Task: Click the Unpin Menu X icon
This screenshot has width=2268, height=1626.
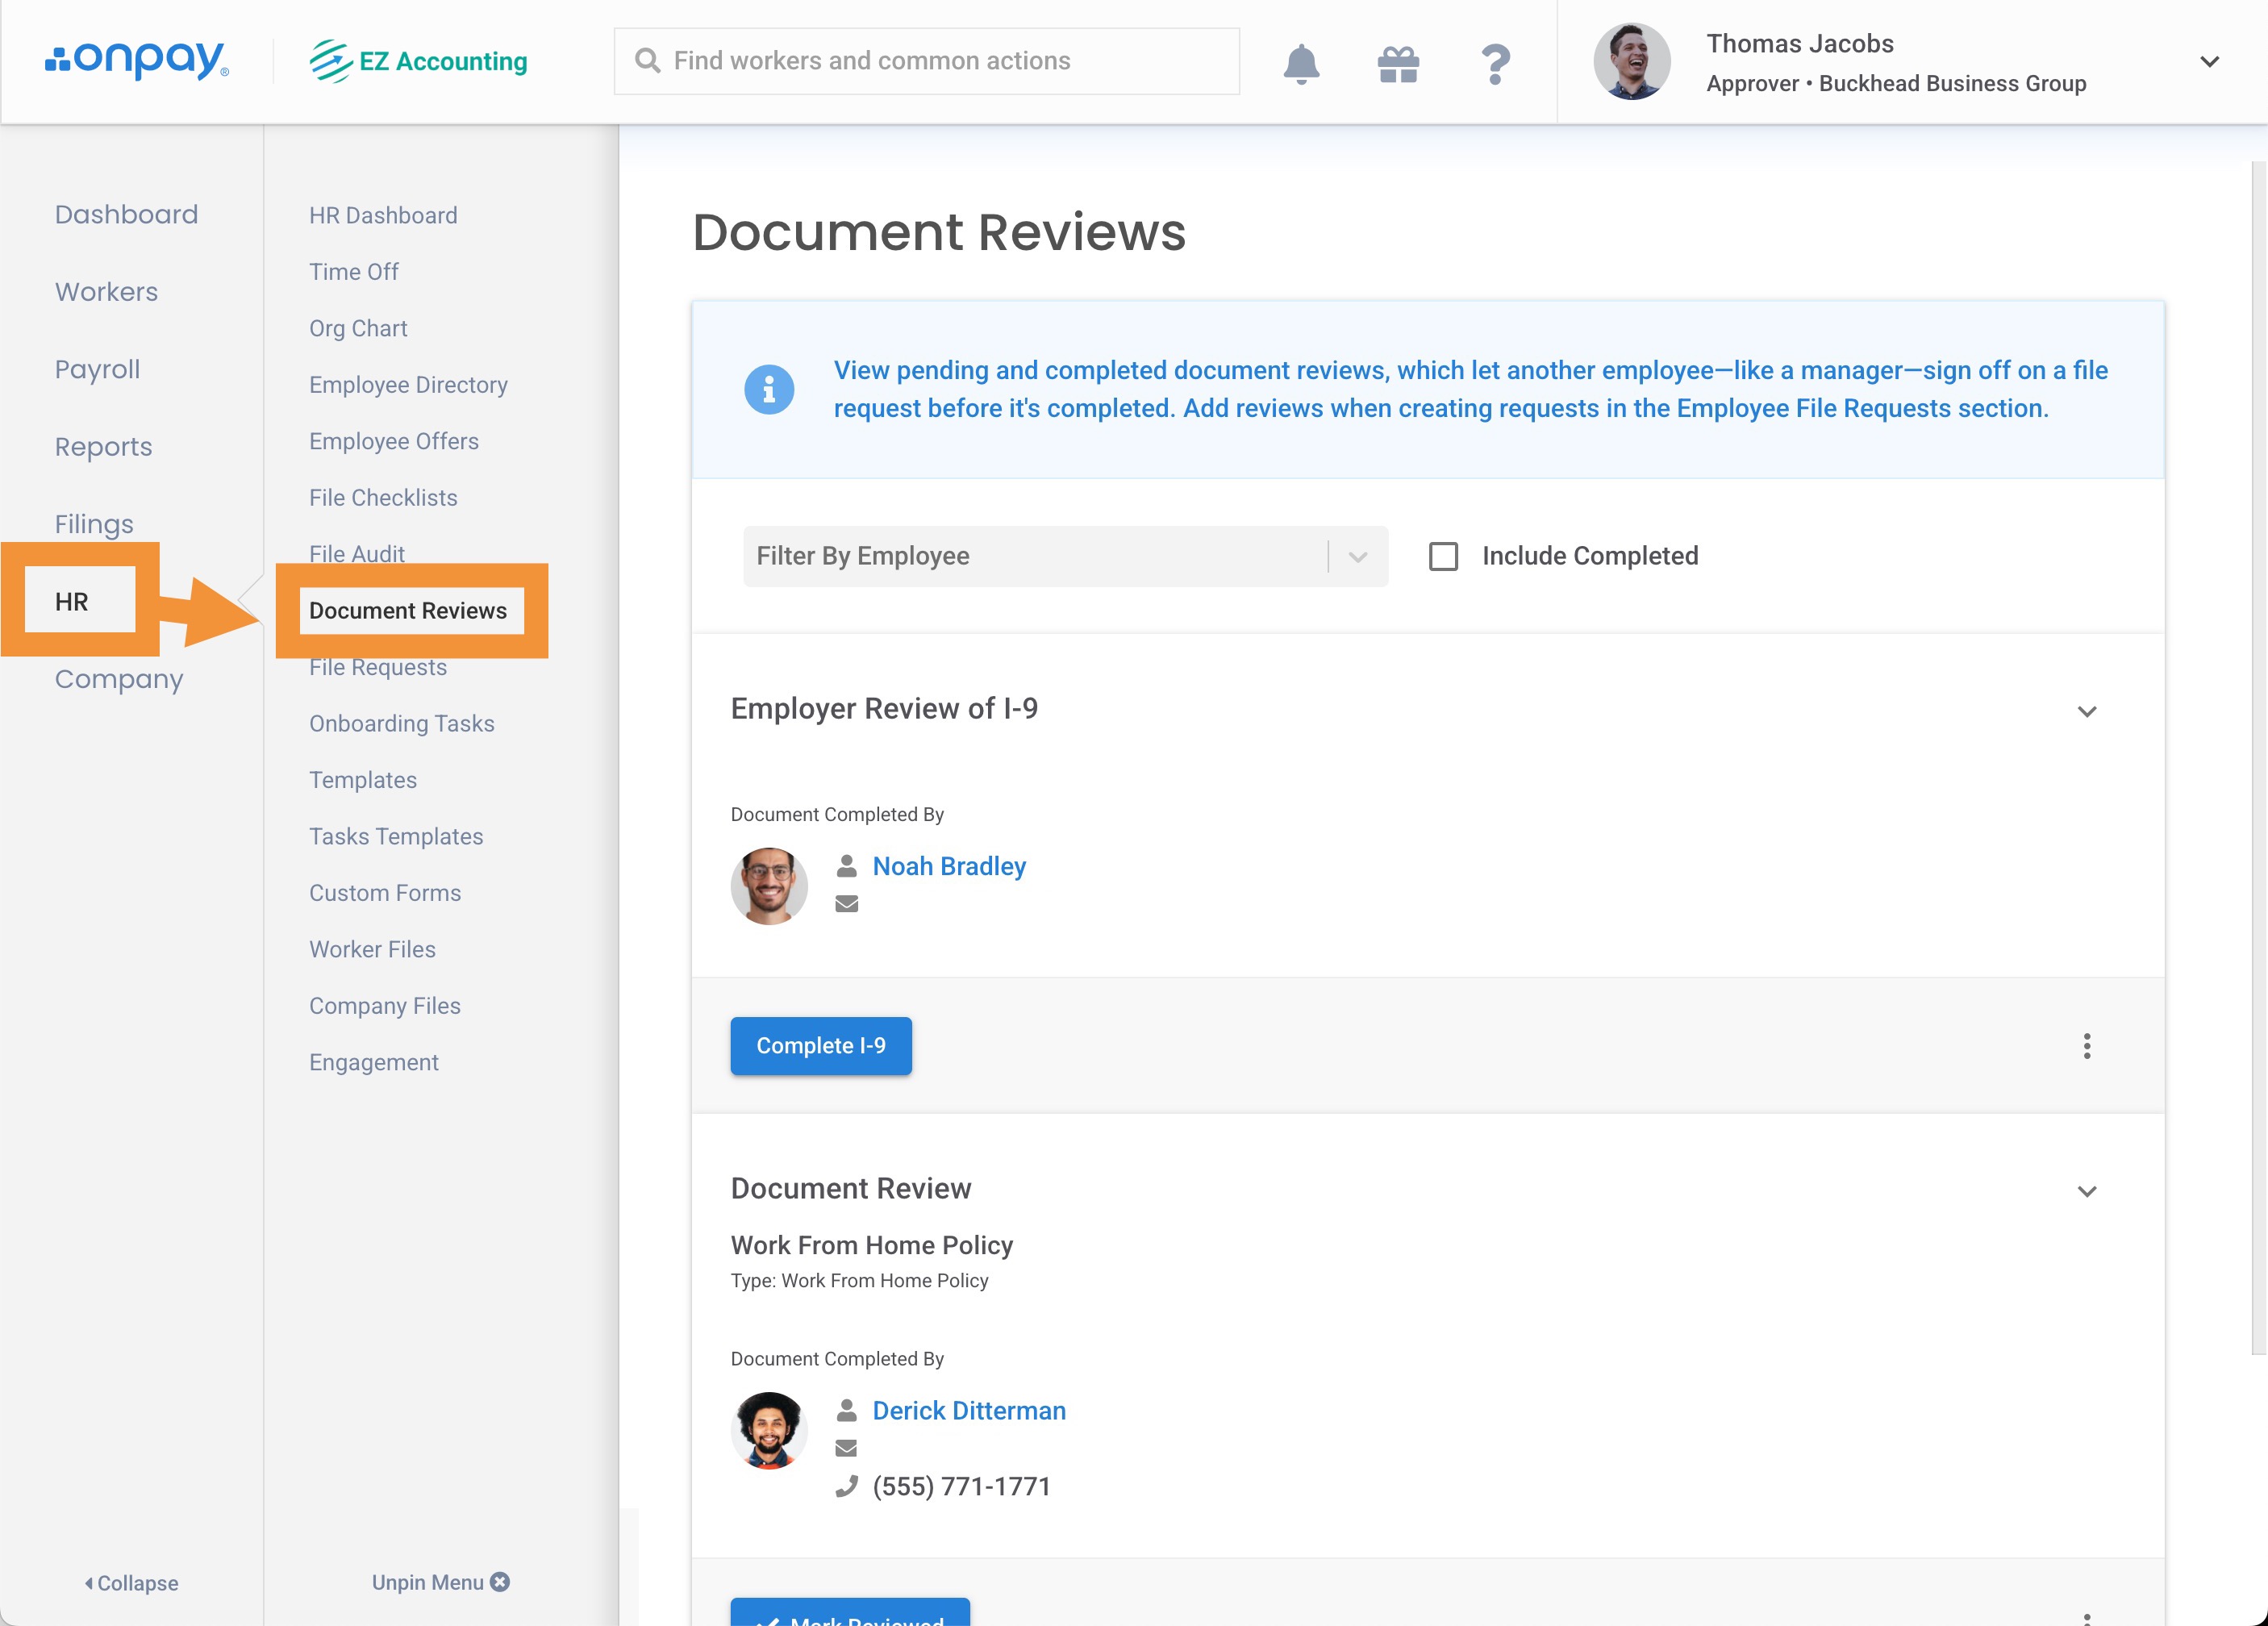Action: click(x=500, y=1581)
